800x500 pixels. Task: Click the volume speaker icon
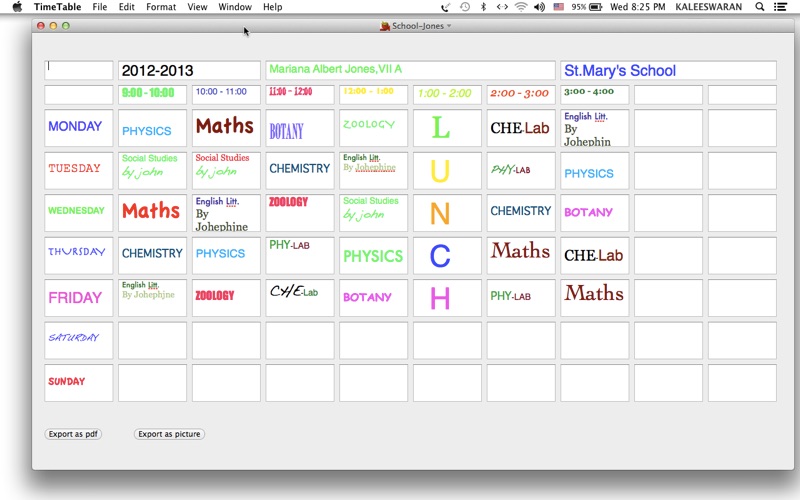click(x=540, y=7)
